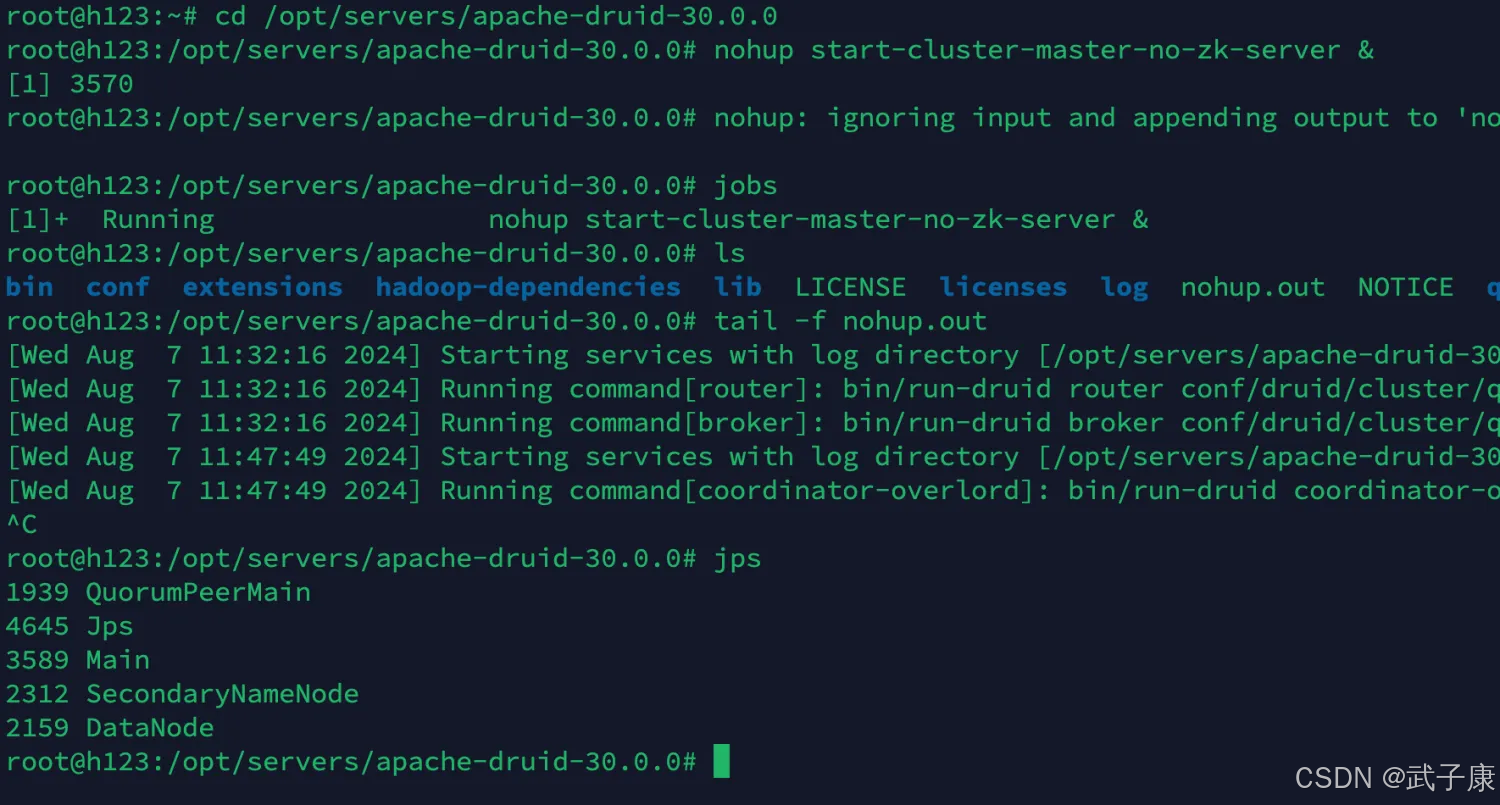This screenshot has width=1500, height=805.
Task: Click the 'QuorumPeerMain' process entry
Action: (x=198, y=593)
